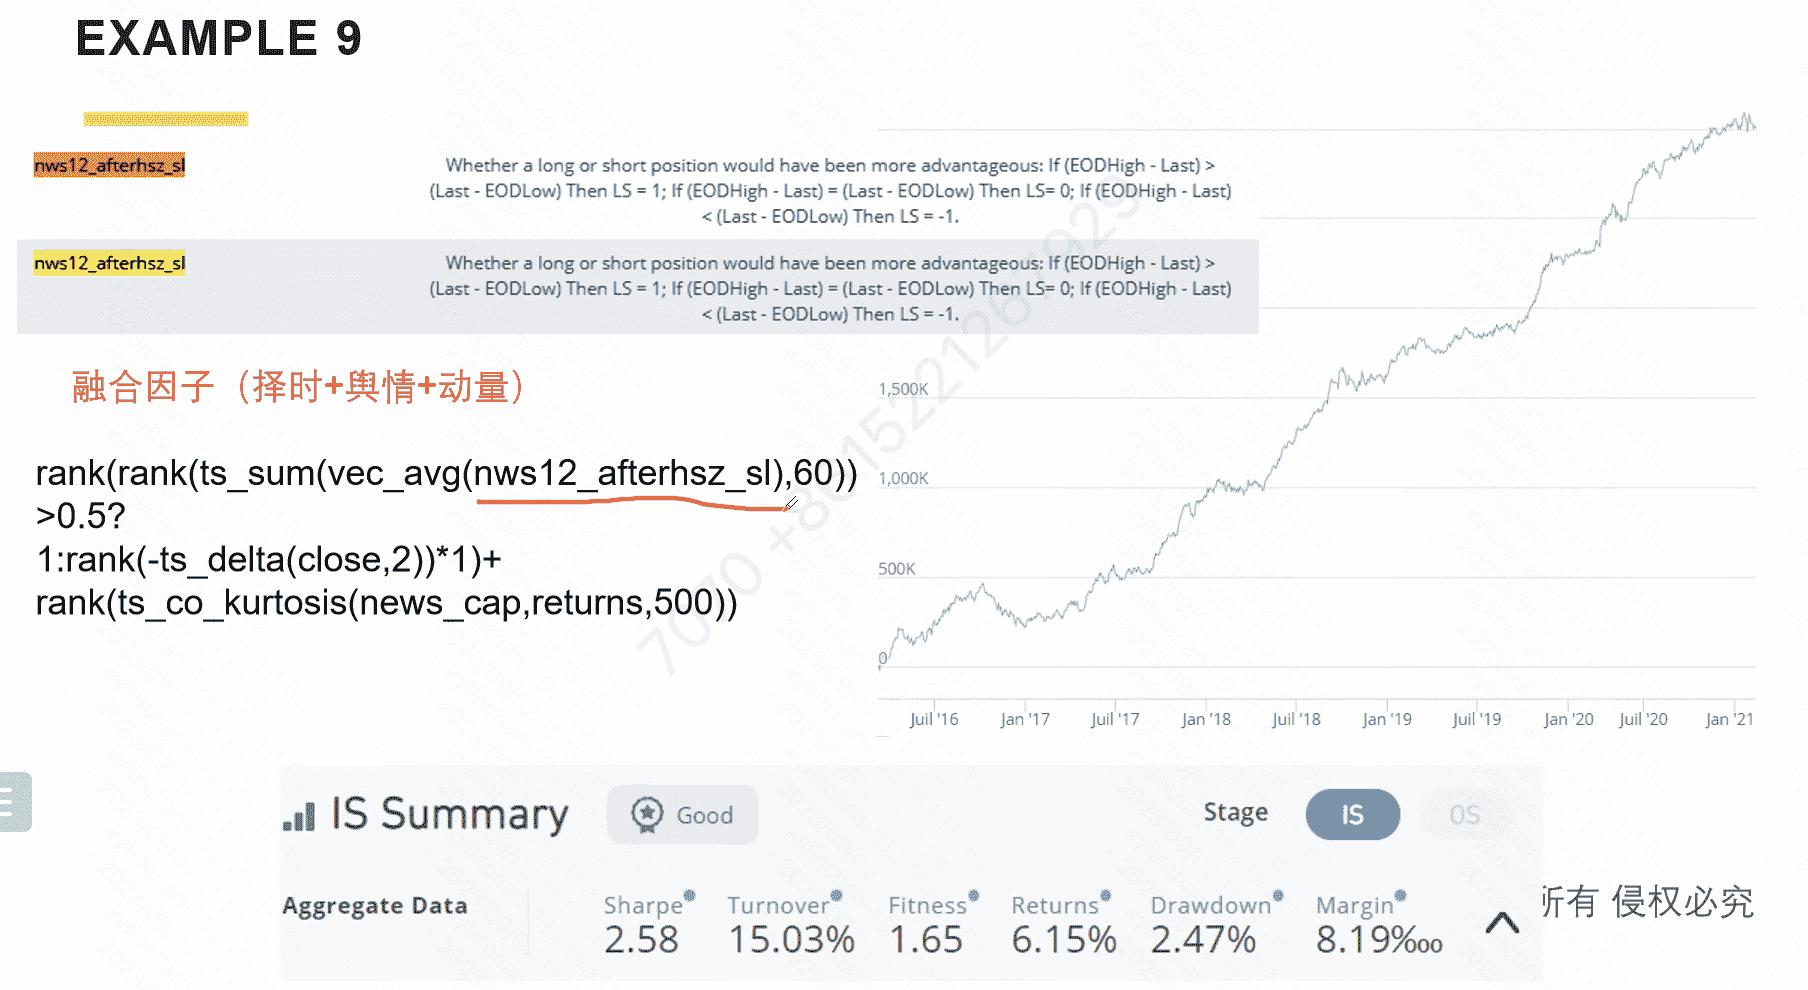
Task: Click the IS stage toggle button
Action: coord(1352,814)
